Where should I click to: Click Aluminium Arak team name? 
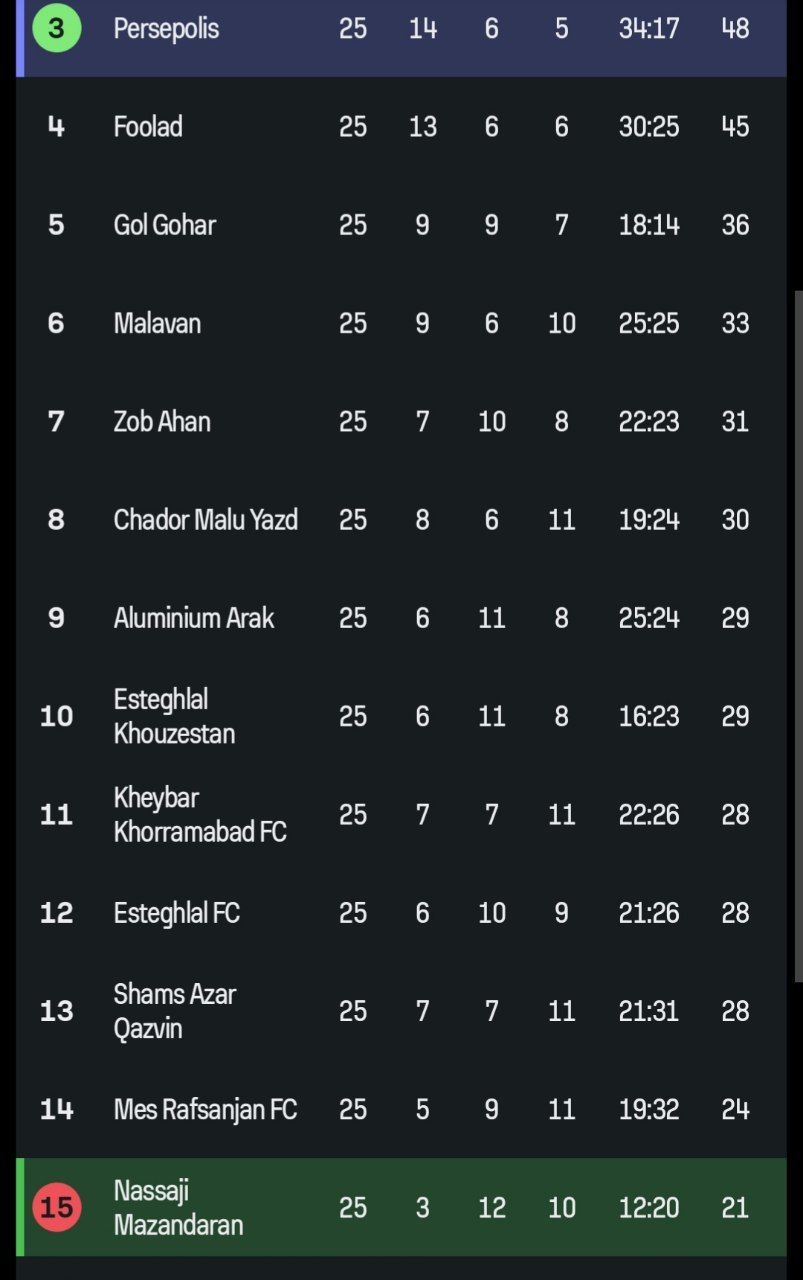click(193, 618)
